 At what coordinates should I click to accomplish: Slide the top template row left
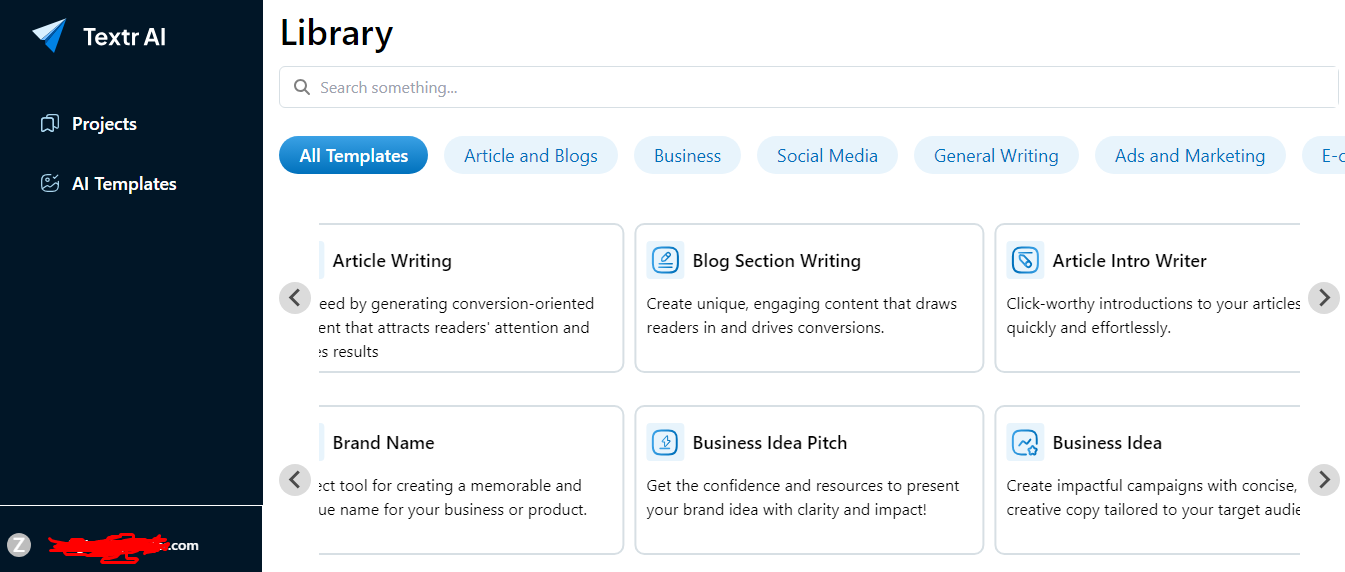[295, 297]
